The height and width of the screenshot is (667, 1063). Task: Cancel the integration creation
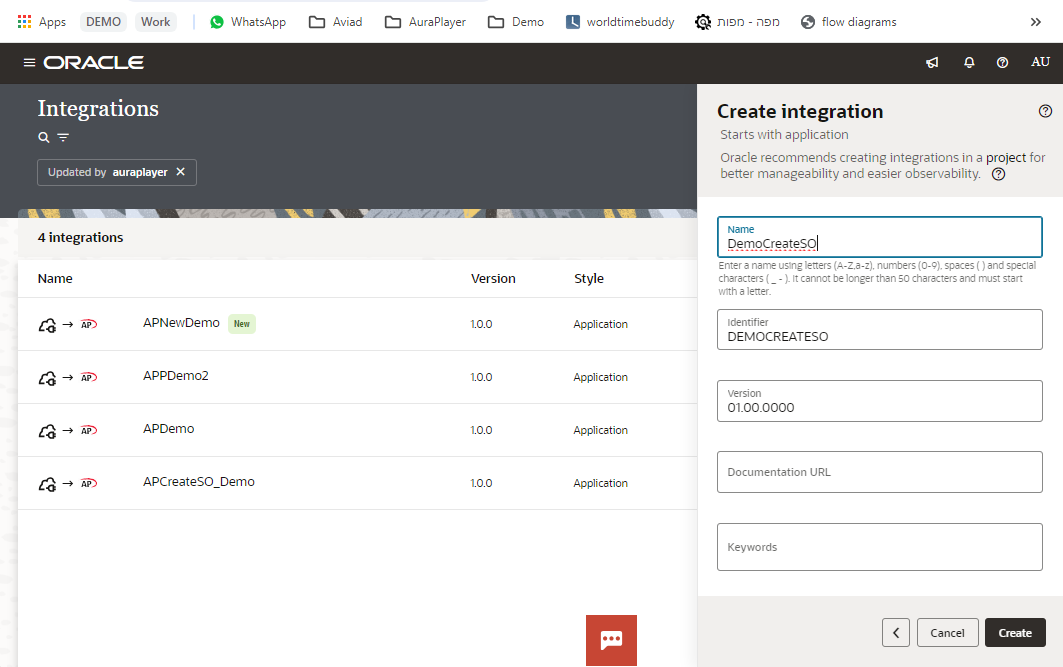click(x=948, y=632)
